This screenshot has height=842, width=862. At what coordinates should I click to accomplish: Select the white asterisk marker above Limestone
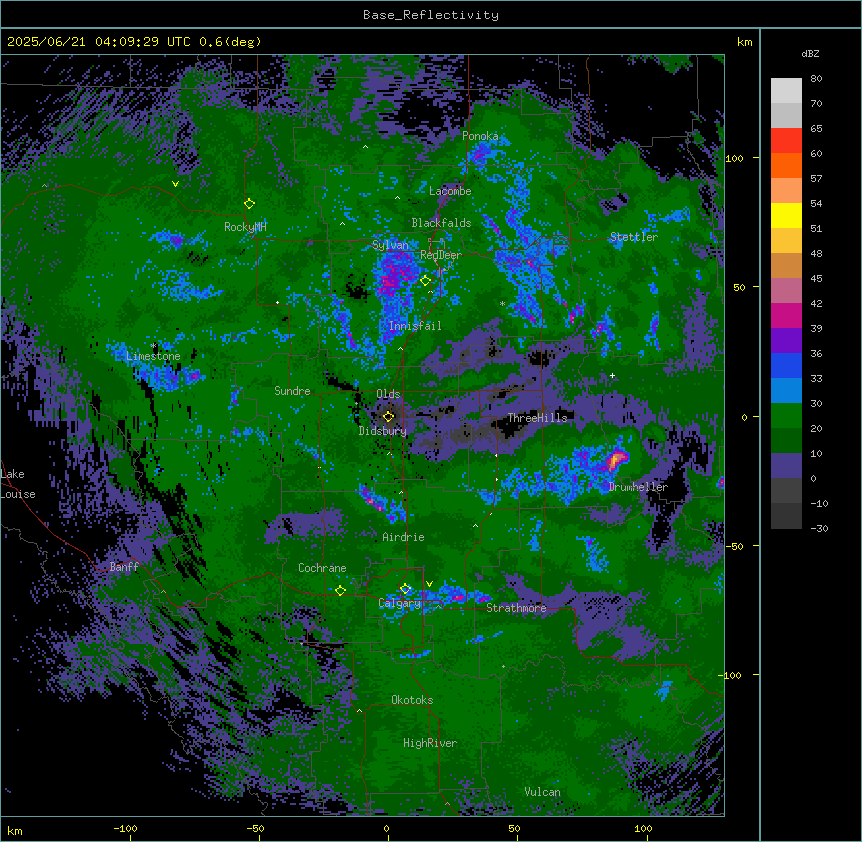click(x=154, y=346)
